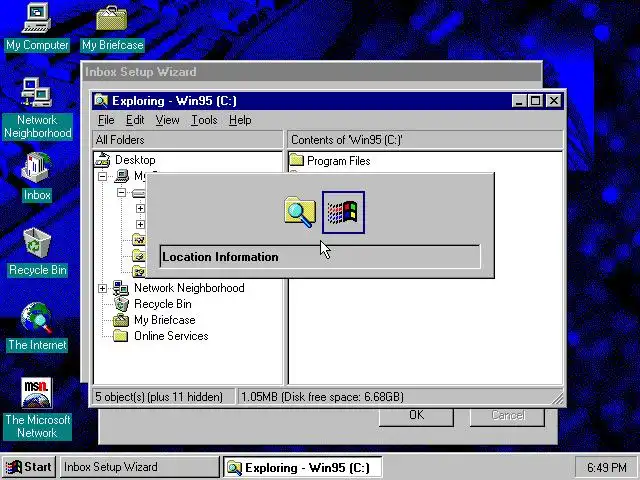
Task: Click the Desktop icon in folder tree
Action: tap(103, 160)
